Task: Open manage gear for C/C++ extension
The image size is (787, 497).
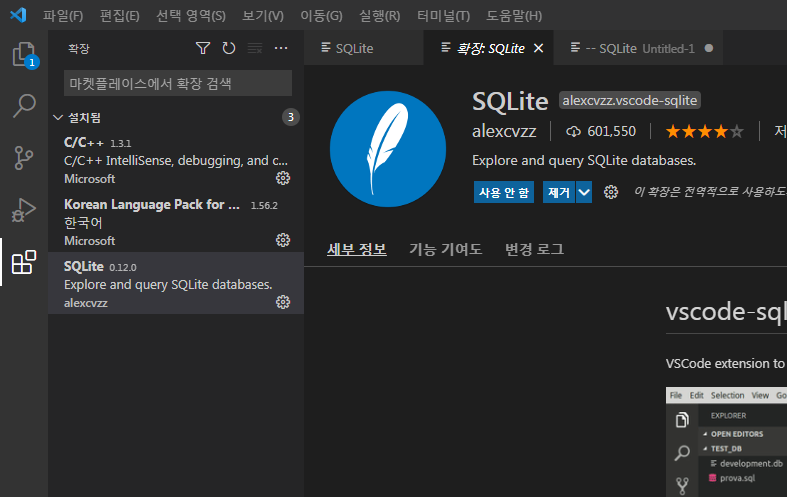Action: point(283,178)
